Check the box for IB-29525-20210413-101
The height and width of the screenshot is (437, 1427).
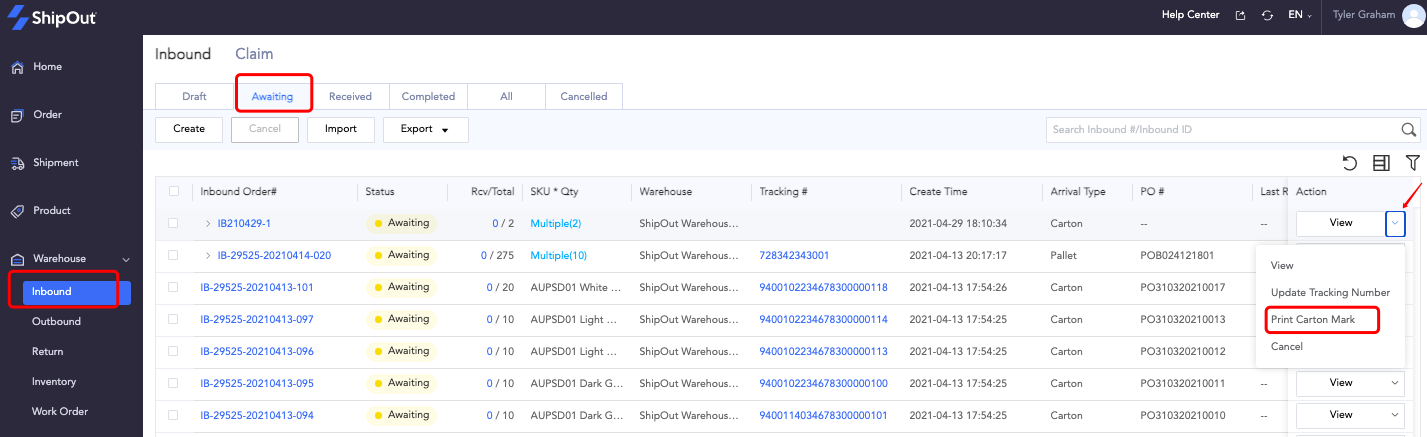point(174,287)
